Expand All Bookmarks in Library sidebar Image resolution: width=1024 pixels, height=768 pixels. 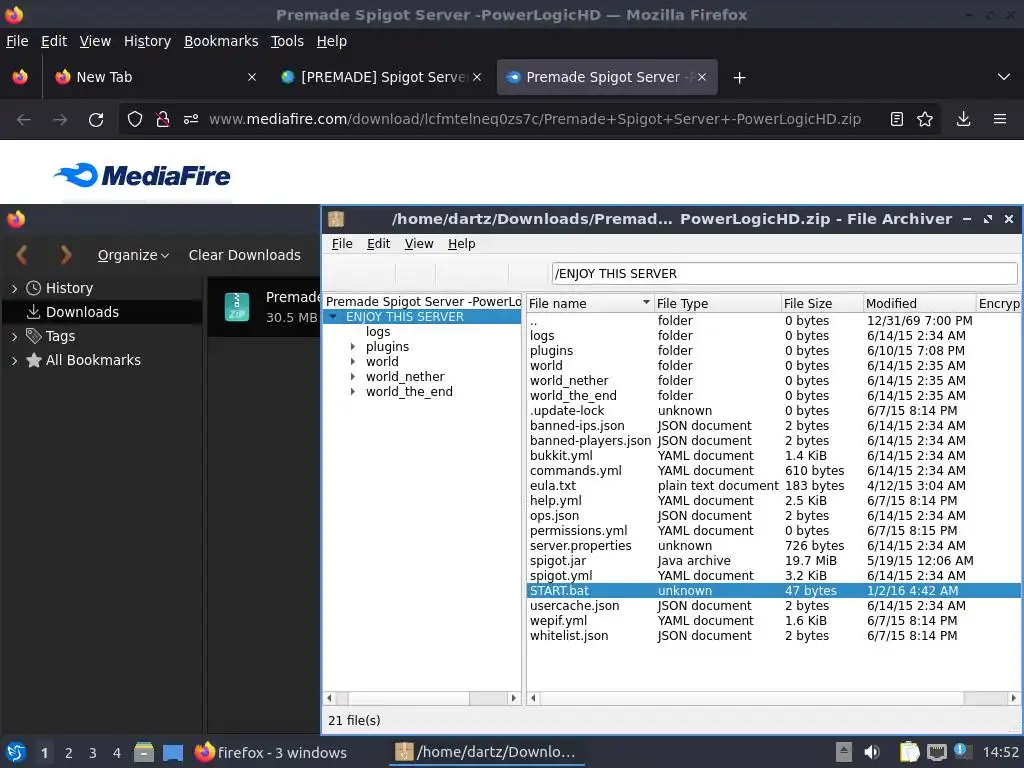pos(14,360)
